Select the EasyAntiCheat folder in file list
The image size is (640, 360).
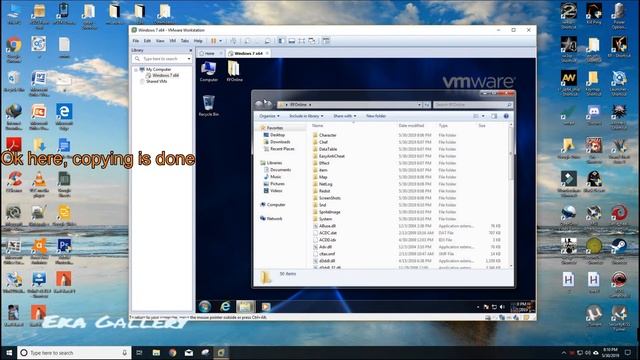point(329,156)
